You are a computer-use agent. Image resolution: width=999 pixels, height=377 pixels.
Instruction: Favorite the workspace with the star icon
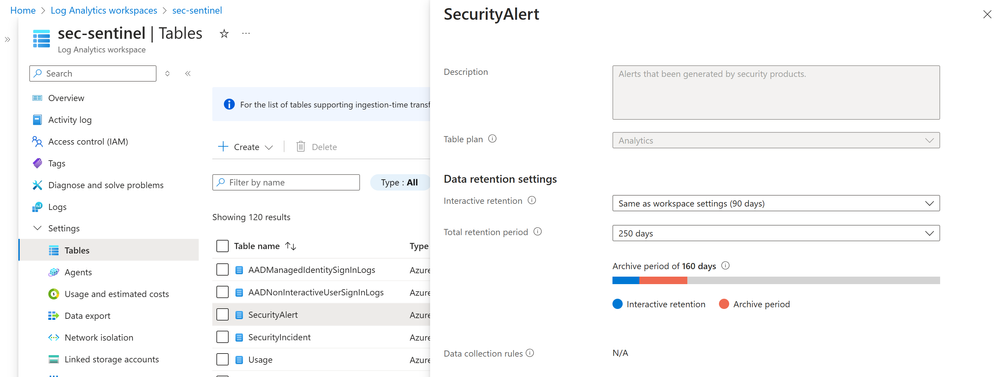(x=224, y=34)
